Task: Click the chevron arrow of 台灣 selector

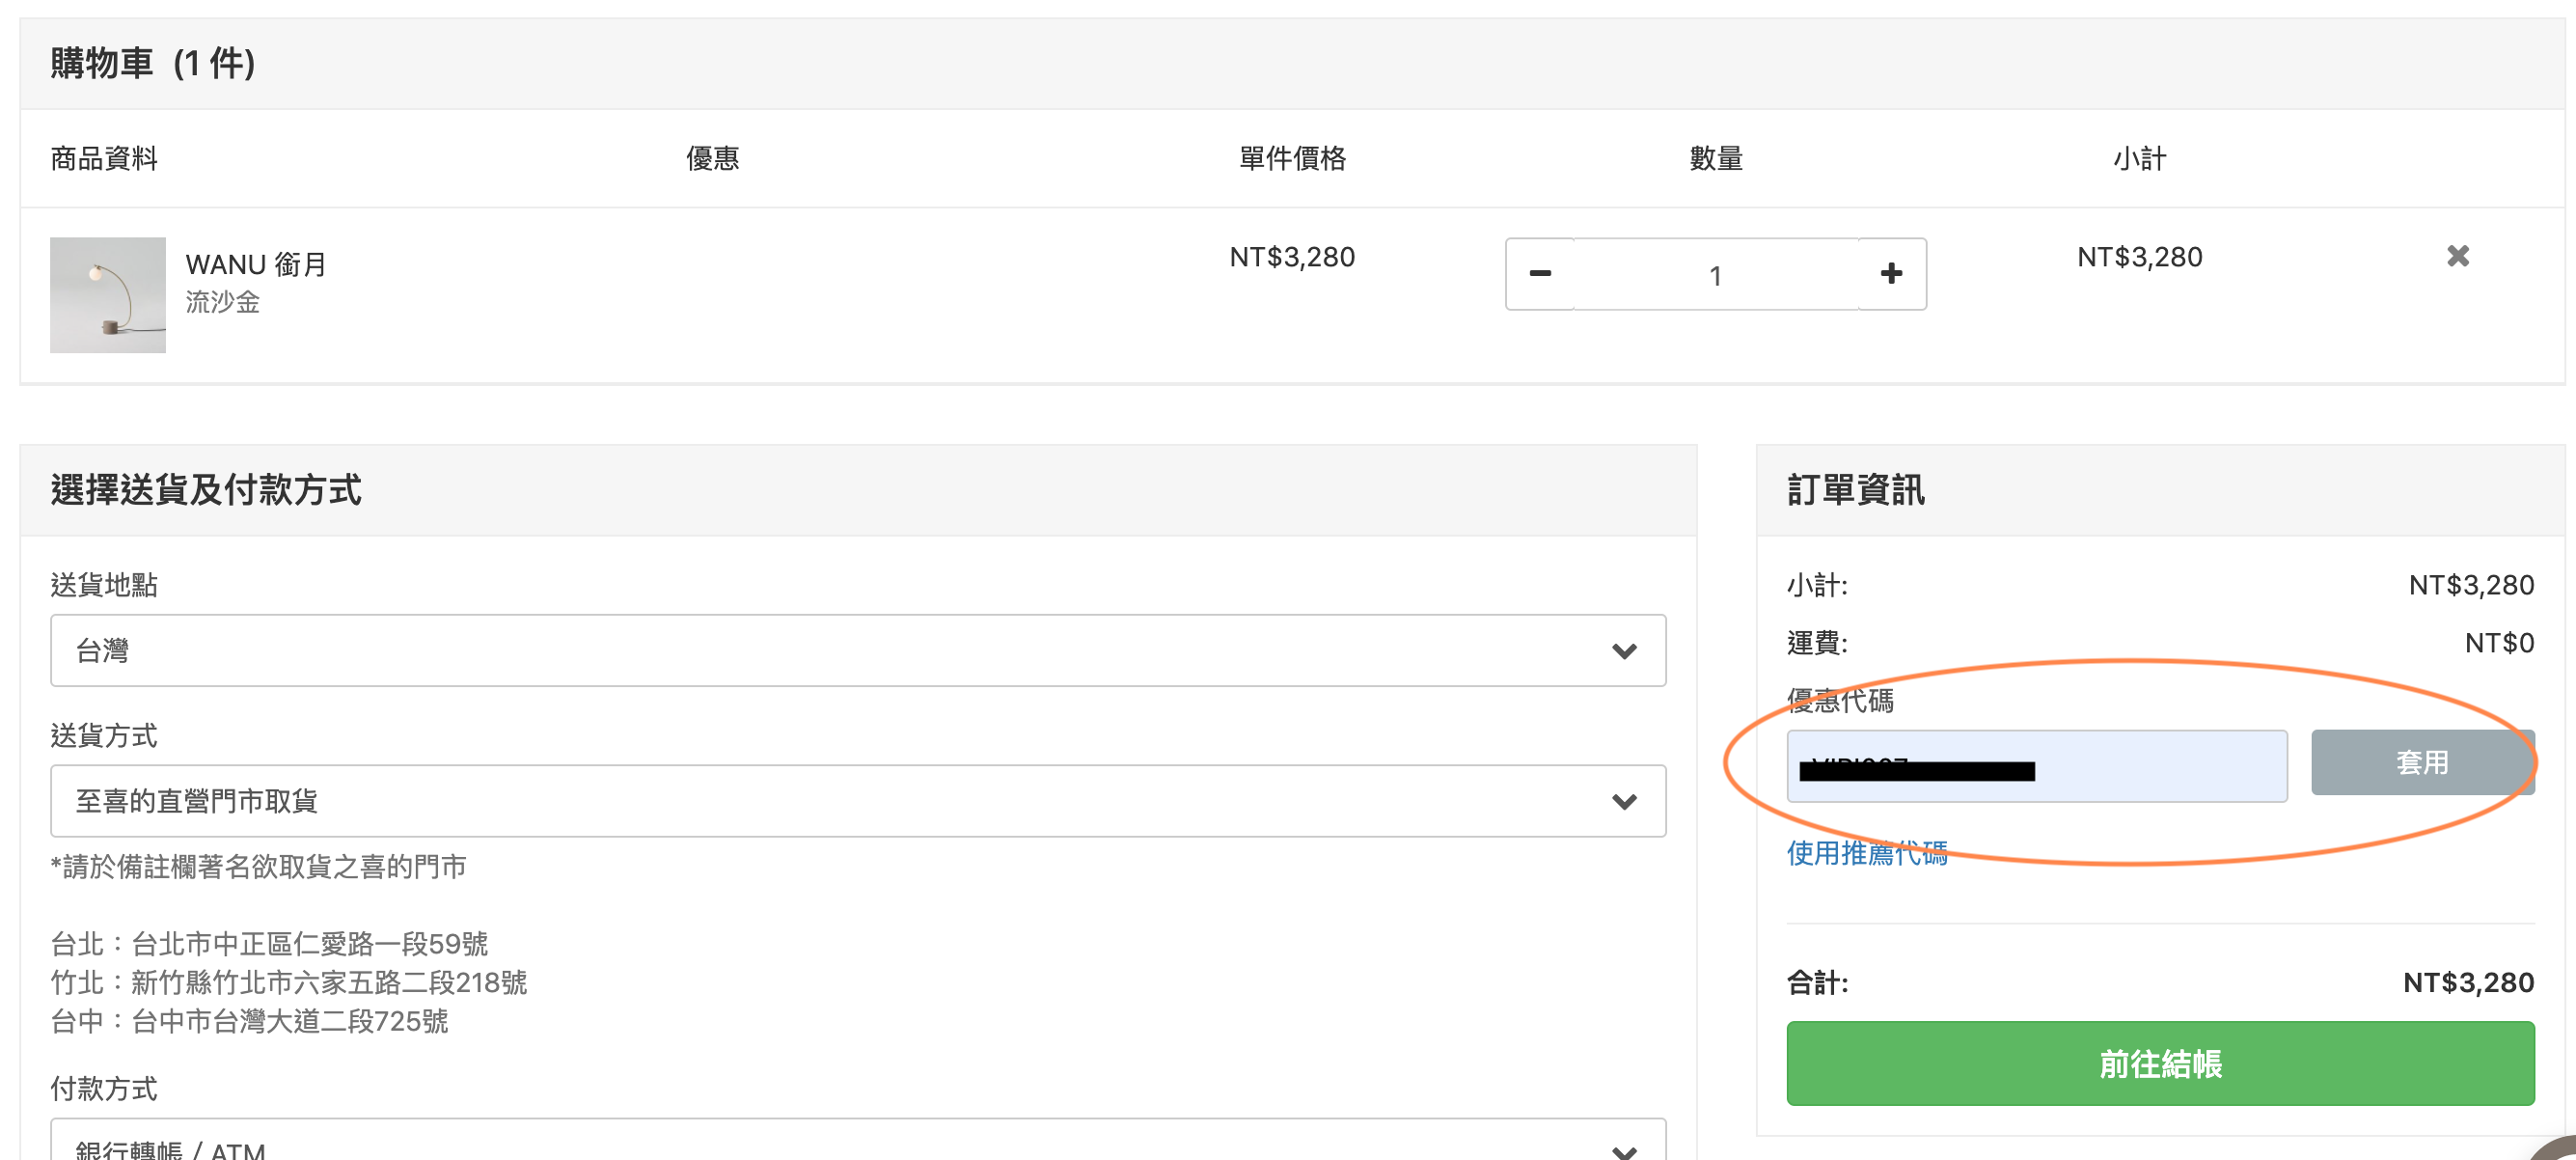Action: point(1624,652)
